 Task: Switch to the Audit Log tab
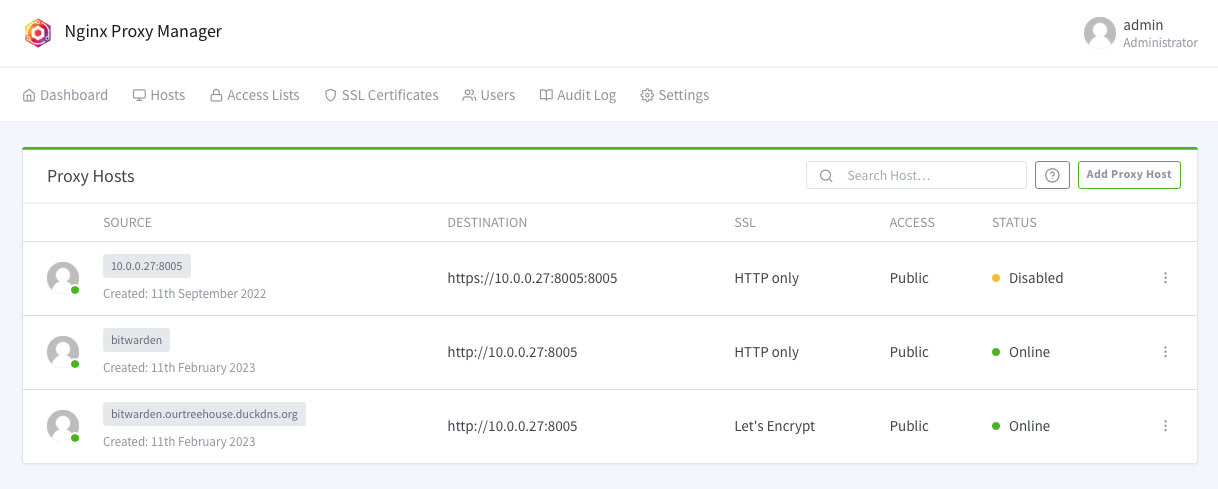(x=577, y=95)
